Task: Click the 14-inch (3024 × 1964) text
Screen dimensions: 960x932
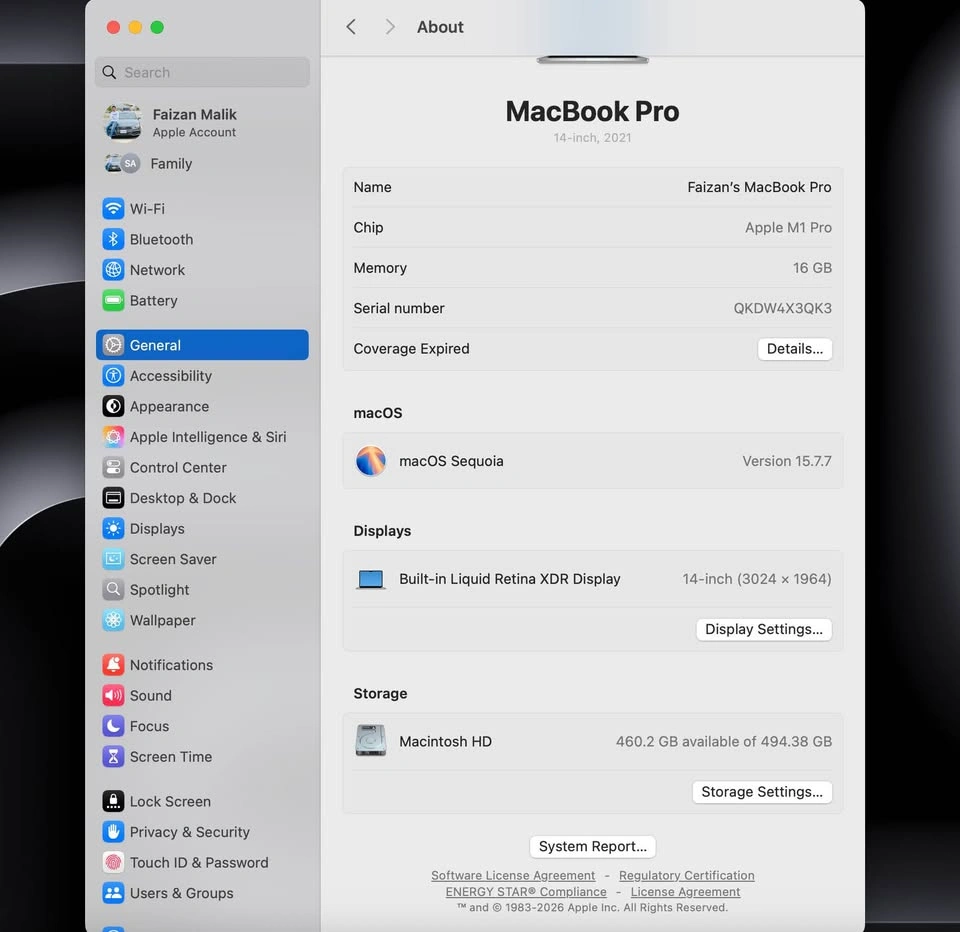Action: pos(757,579)
